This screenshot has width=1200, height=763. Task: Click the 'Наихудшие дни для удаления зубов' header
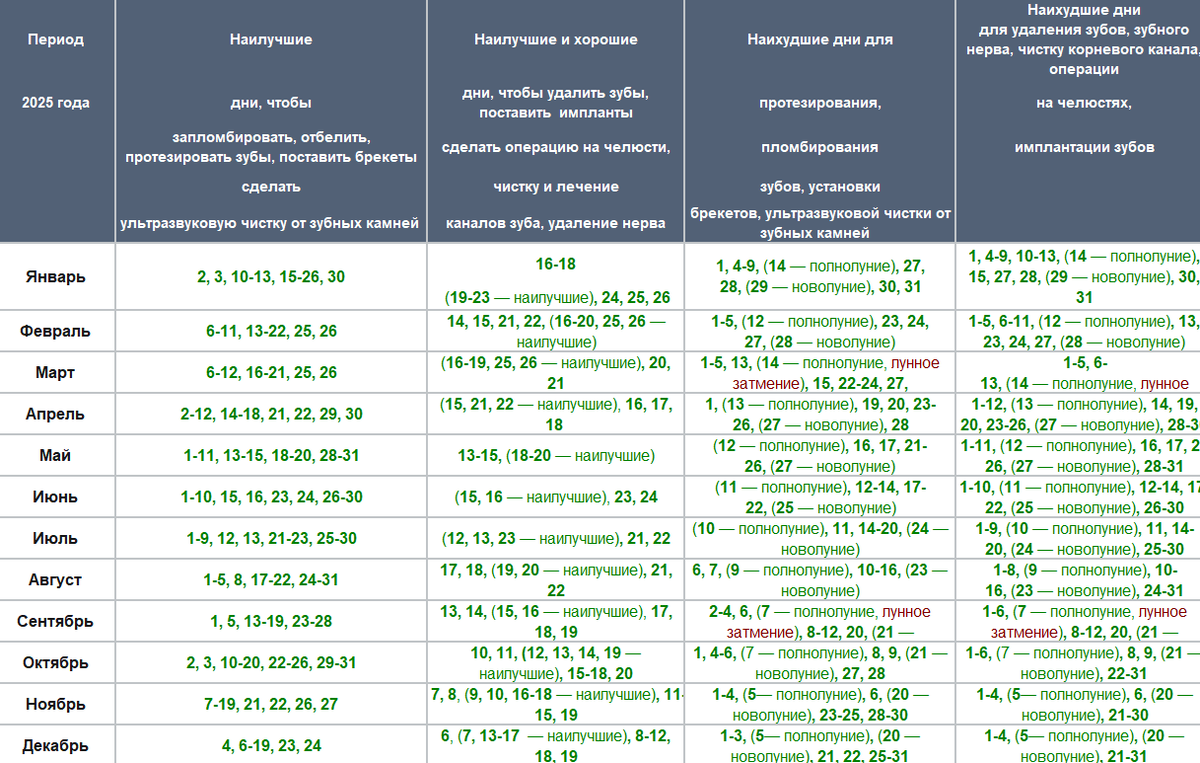point(1078,120)
